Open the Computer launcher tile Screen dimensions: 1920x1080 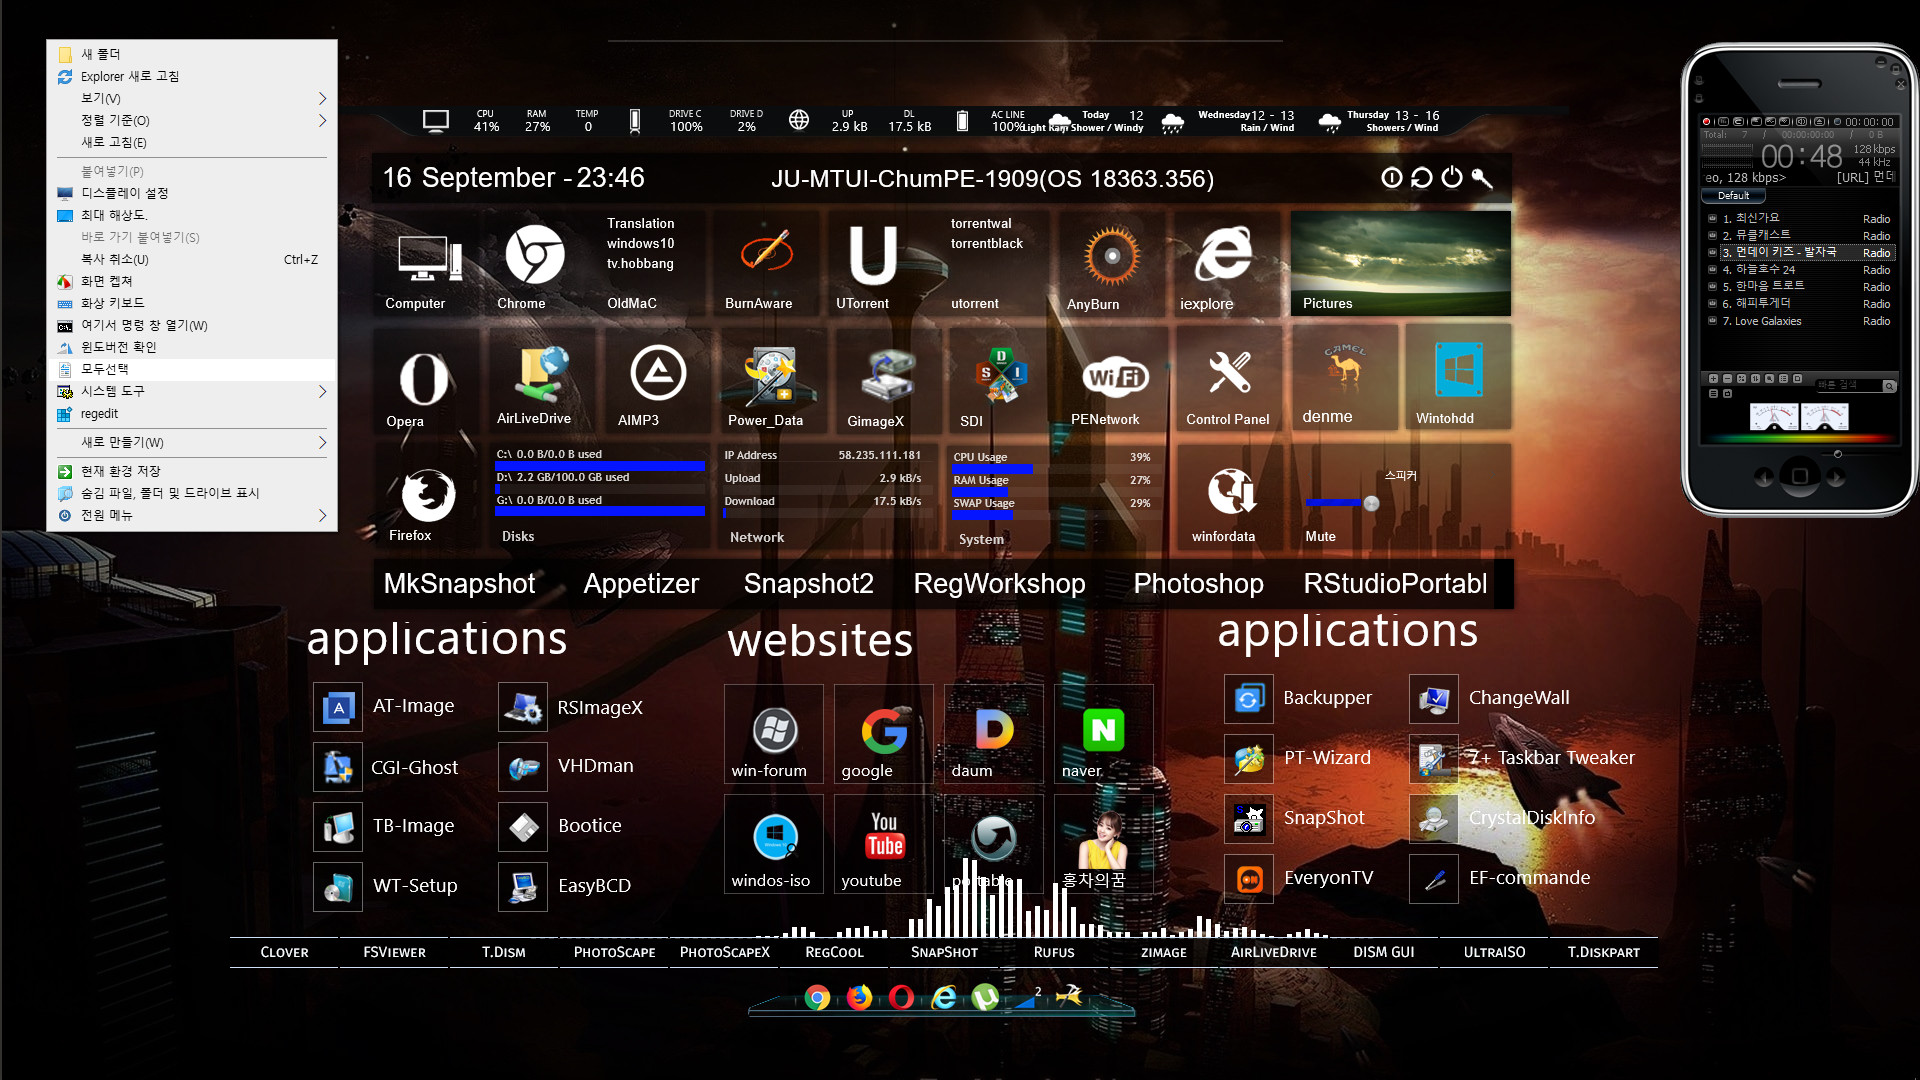pos(428,264)
